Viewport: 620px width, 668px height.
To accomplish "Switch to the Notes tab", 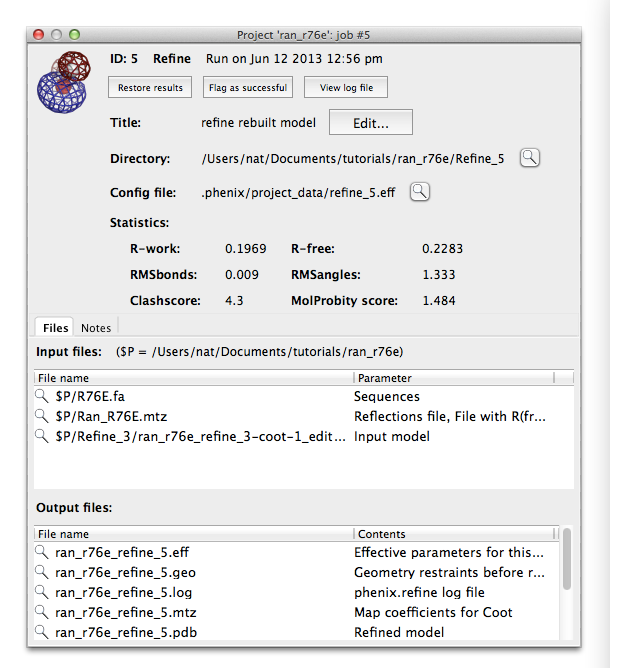I will coord(96,327).
